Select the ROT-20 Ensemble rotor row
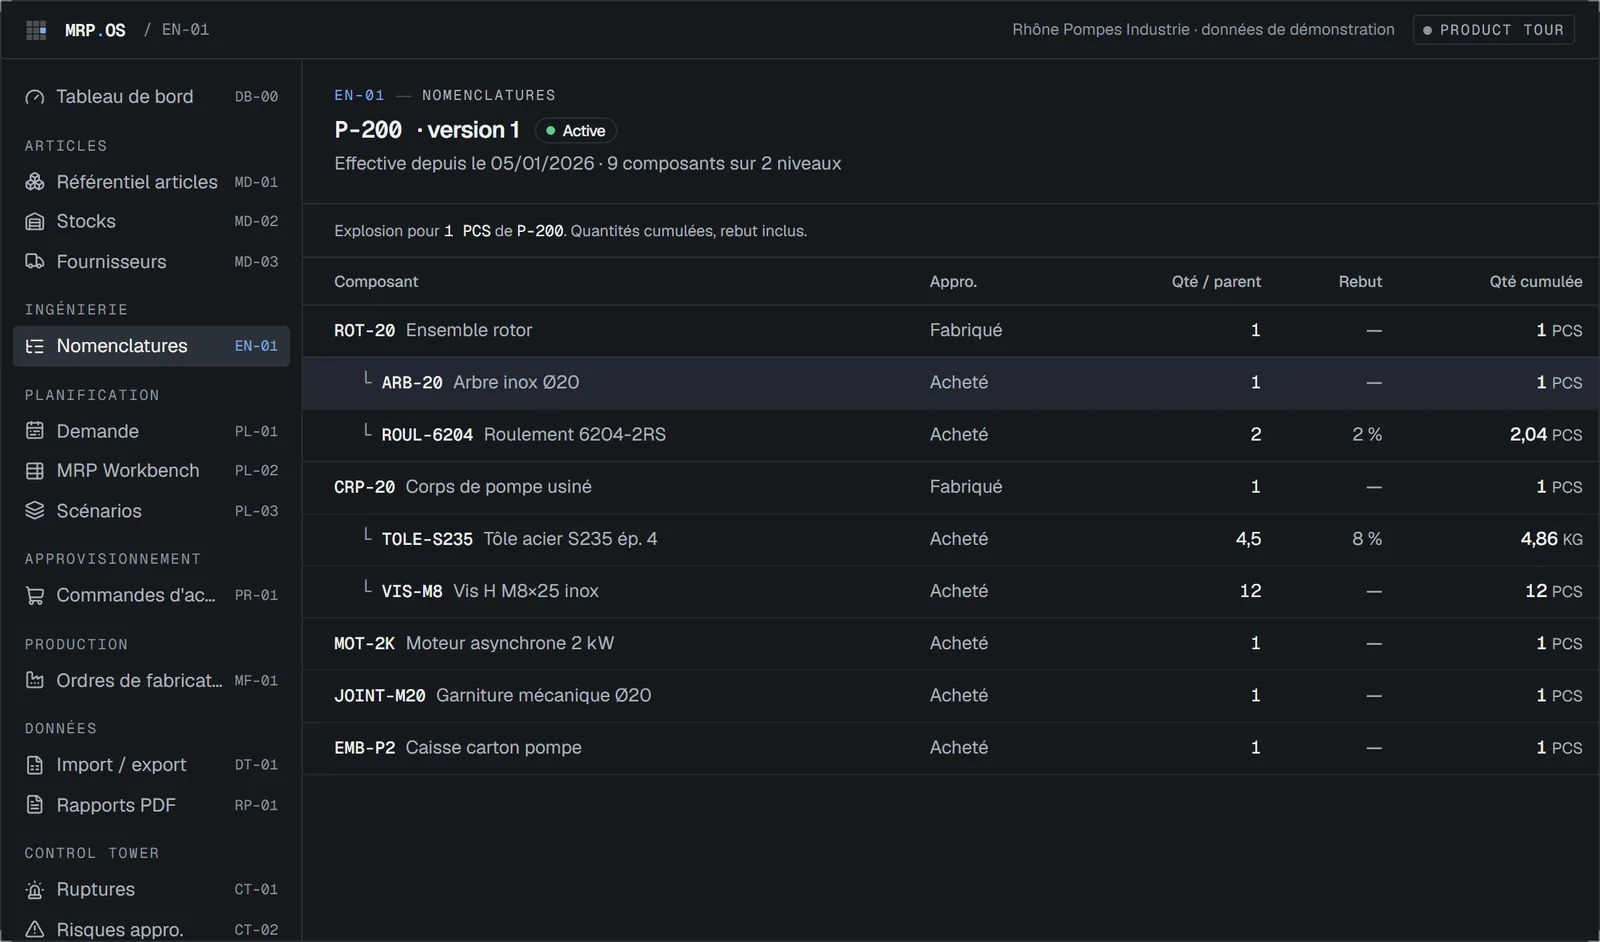This screenshot has height=942, width=1600. [951, 331]
